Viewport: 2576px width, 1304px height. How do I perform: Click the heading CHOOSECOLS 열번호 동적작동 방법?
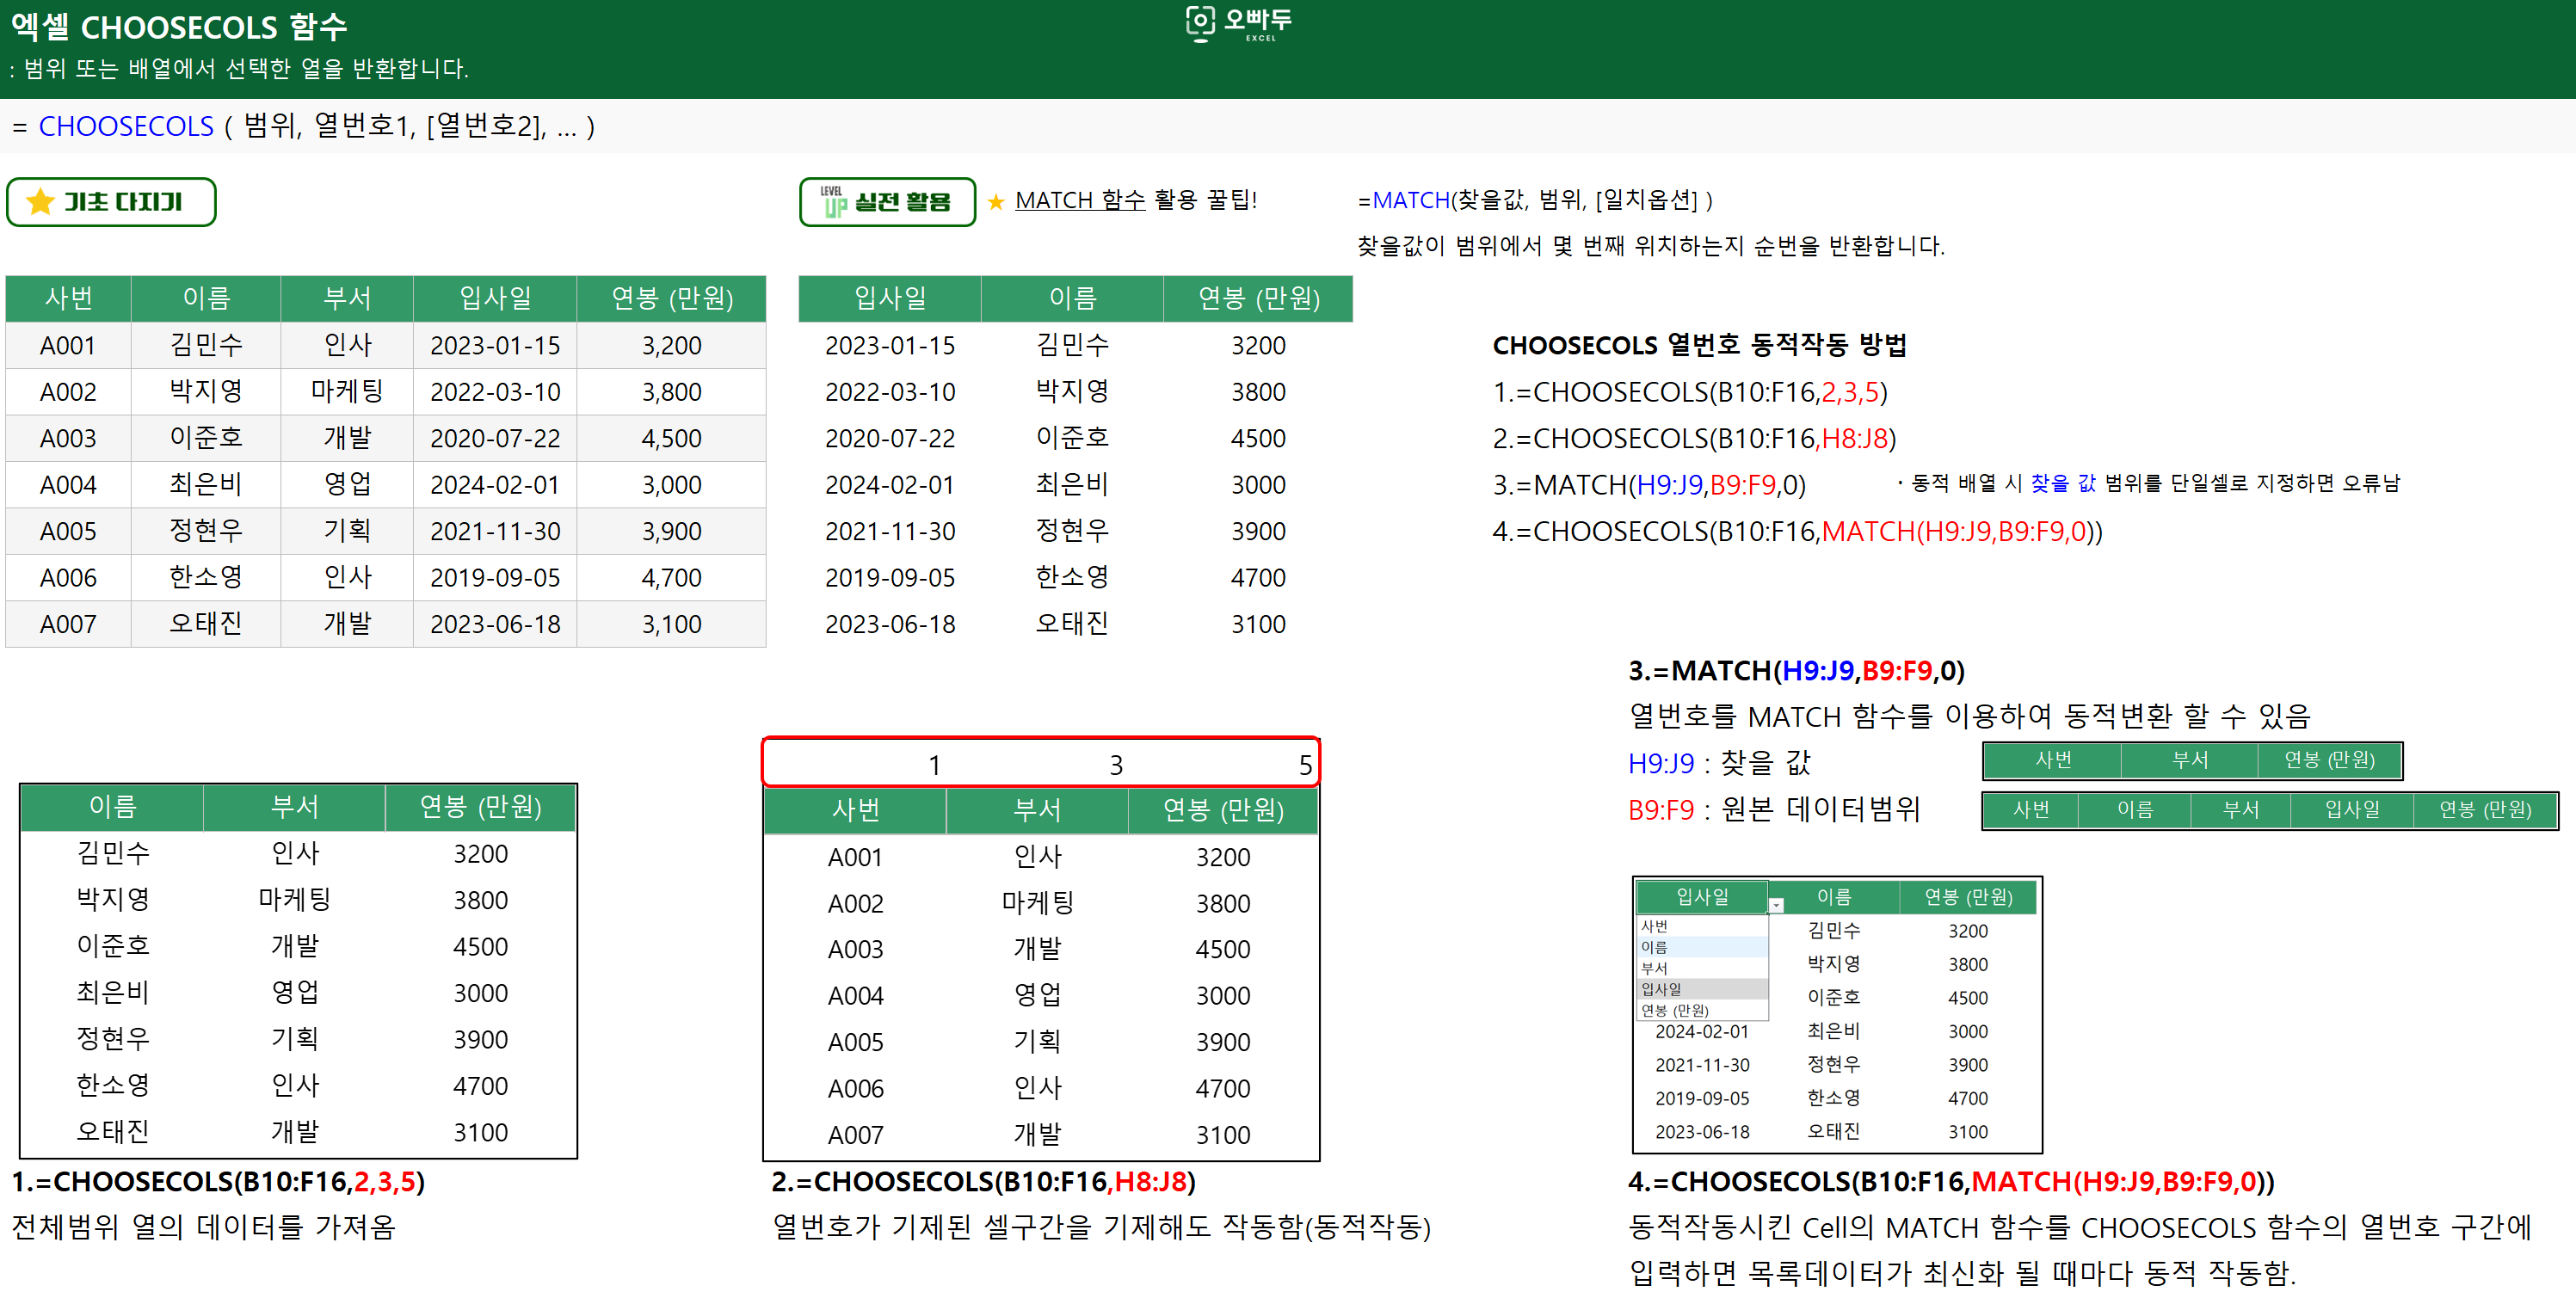pyautogui.click(x=1699, y=345)
